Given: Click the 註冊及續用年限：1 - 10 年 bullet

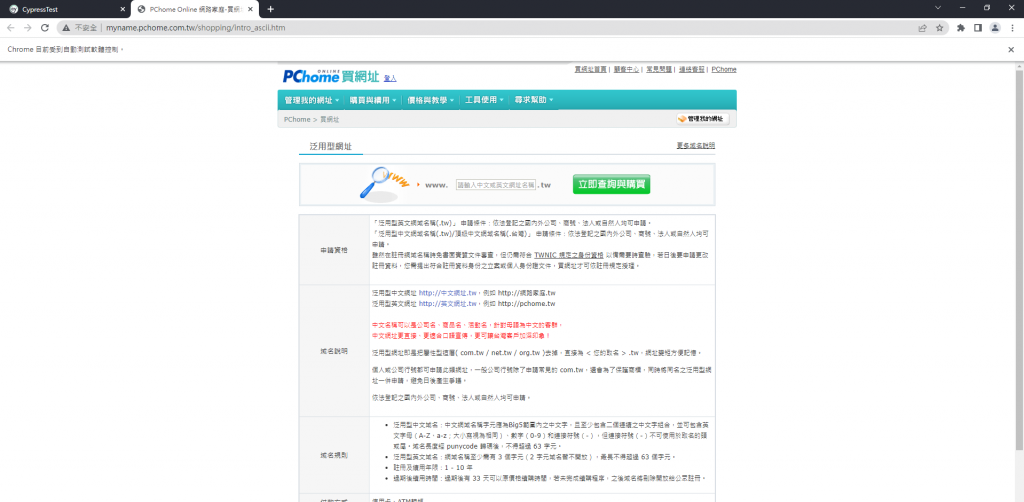Looking at the screenshot, I should click(433, 467).
